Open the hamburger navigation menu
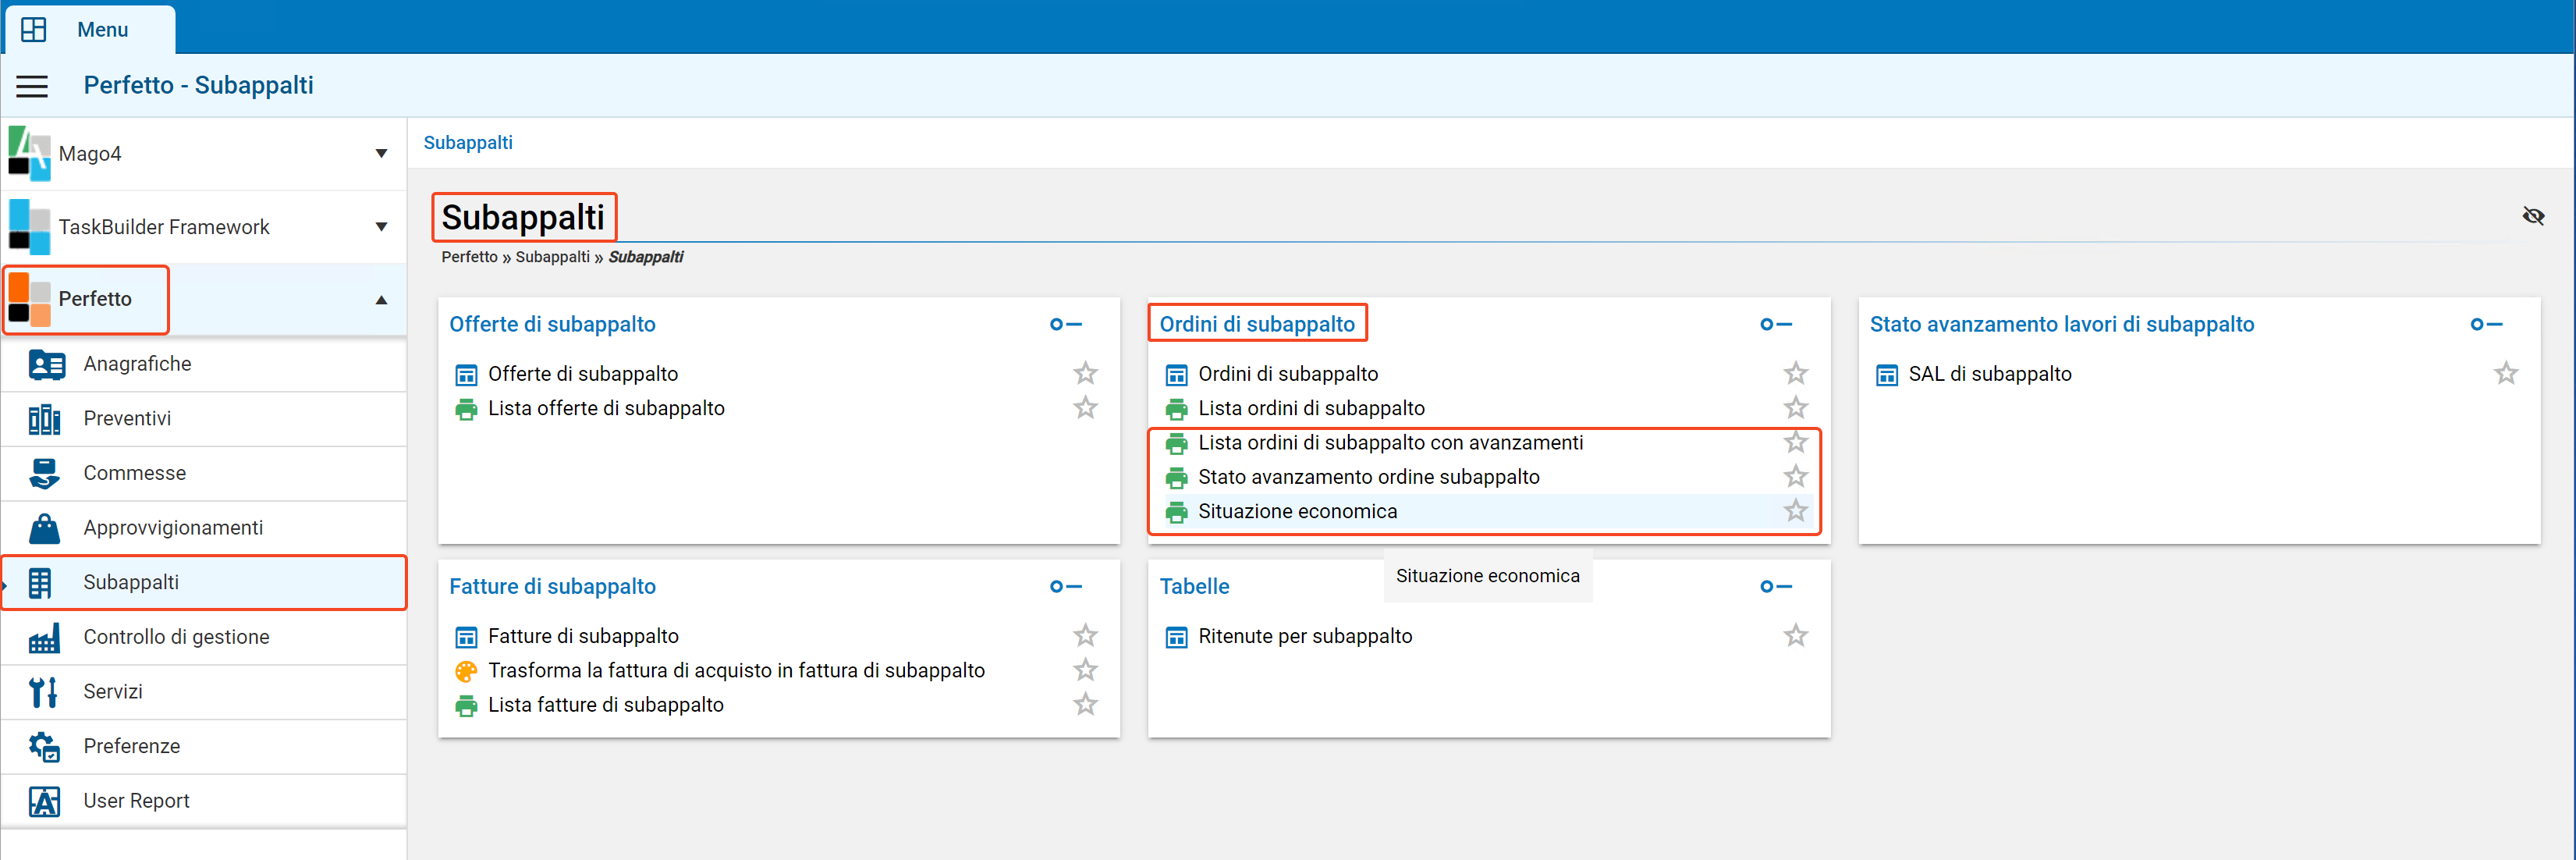Image resolution: width=2576 pixels, height=860 pixels. point(32,86)
